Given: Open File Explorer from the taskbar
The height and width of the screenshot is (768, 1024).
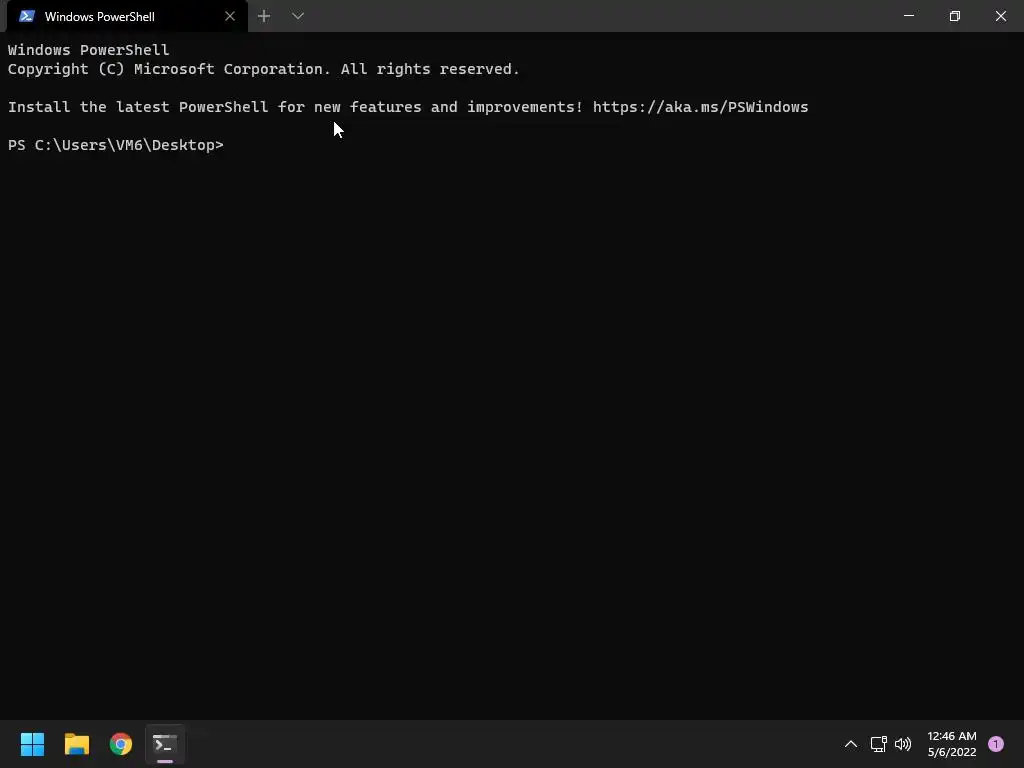Looking at the screenshot, I should point(76,744).
